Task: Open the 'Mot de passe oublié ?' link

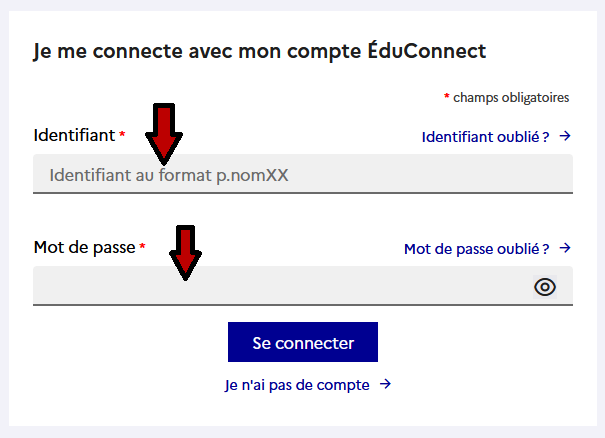Action: coord(477,248)
